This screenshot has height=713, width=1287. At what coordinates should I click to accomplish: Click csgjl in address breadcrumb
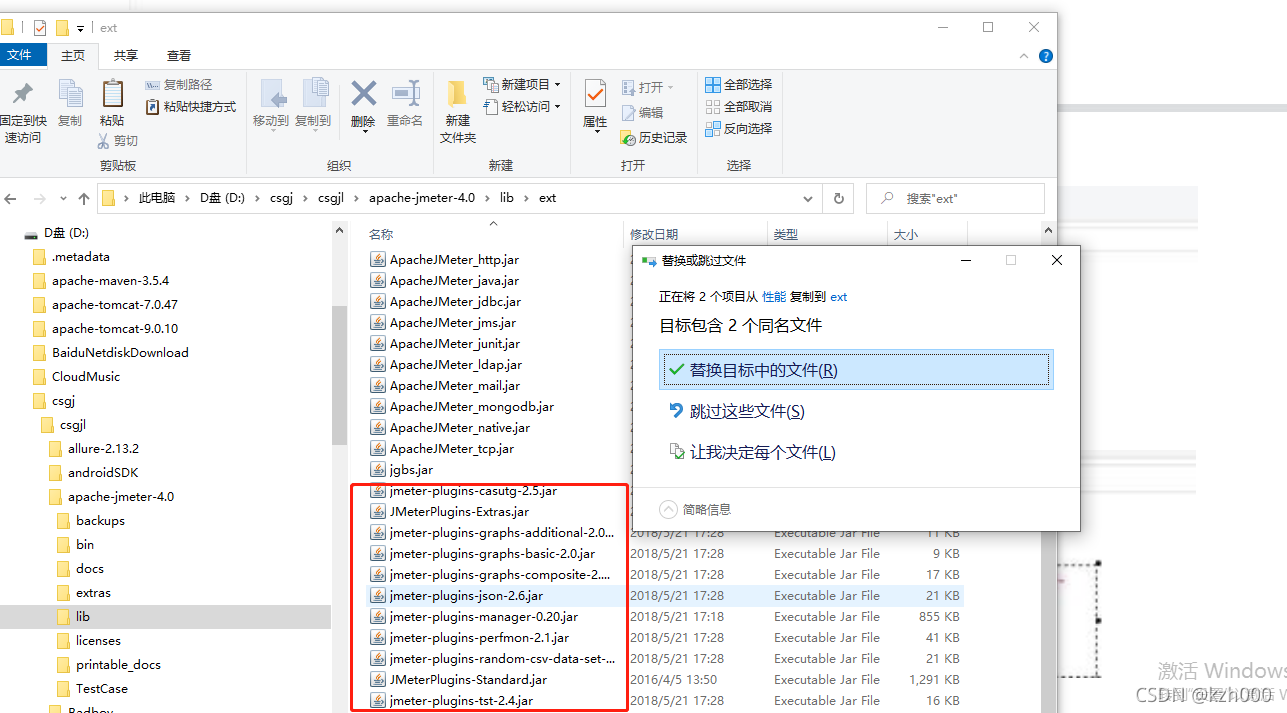330,198
